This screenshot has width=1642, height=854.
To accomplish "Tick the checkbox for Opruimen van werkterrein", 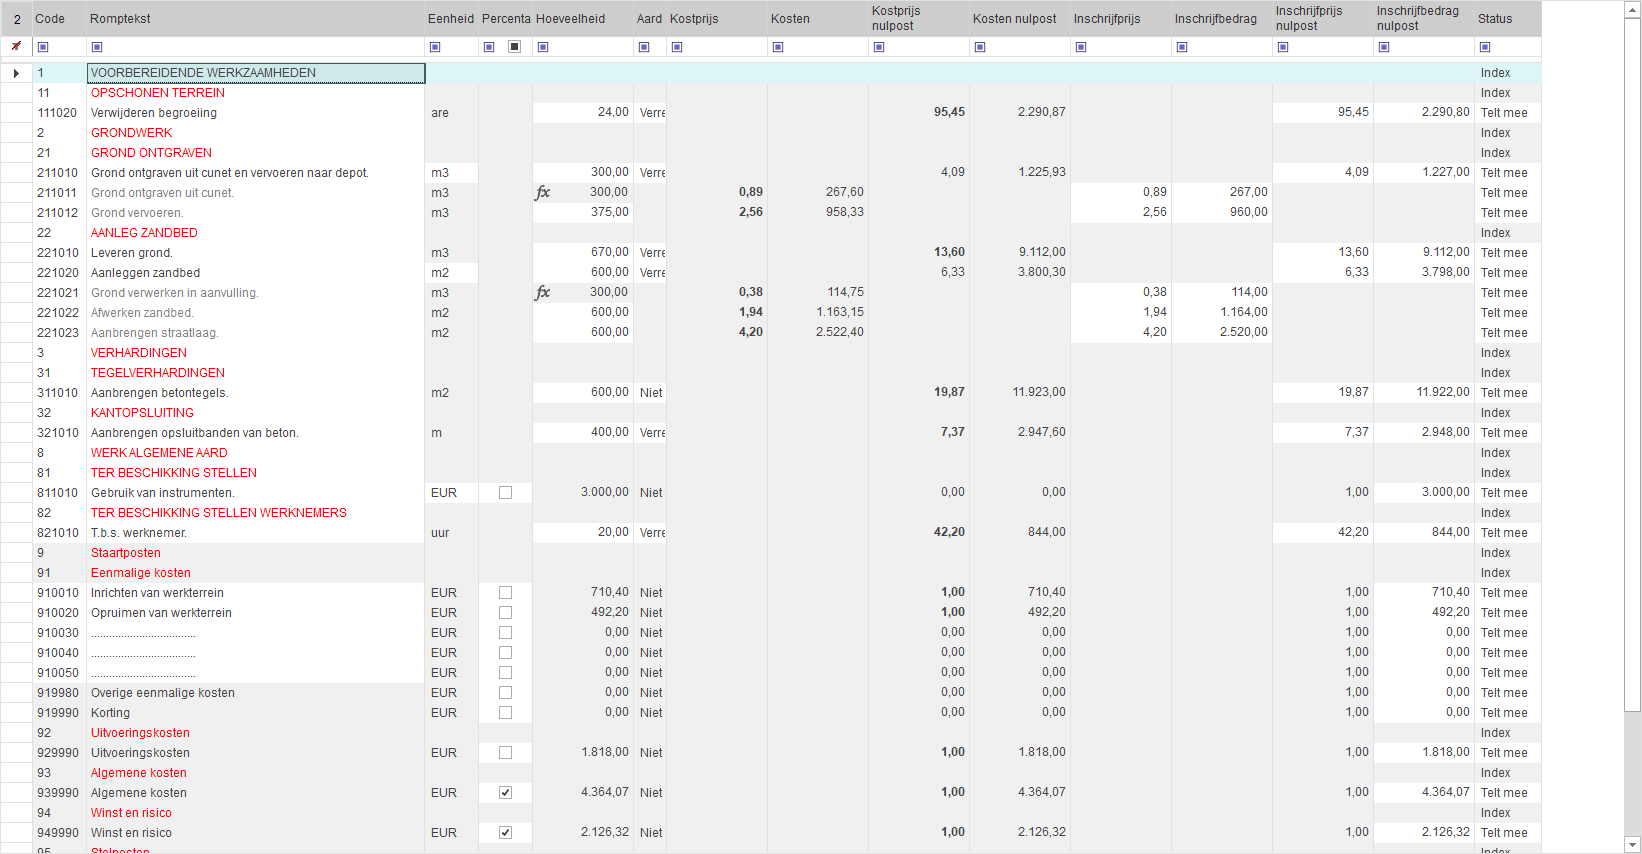I will 505,612.
